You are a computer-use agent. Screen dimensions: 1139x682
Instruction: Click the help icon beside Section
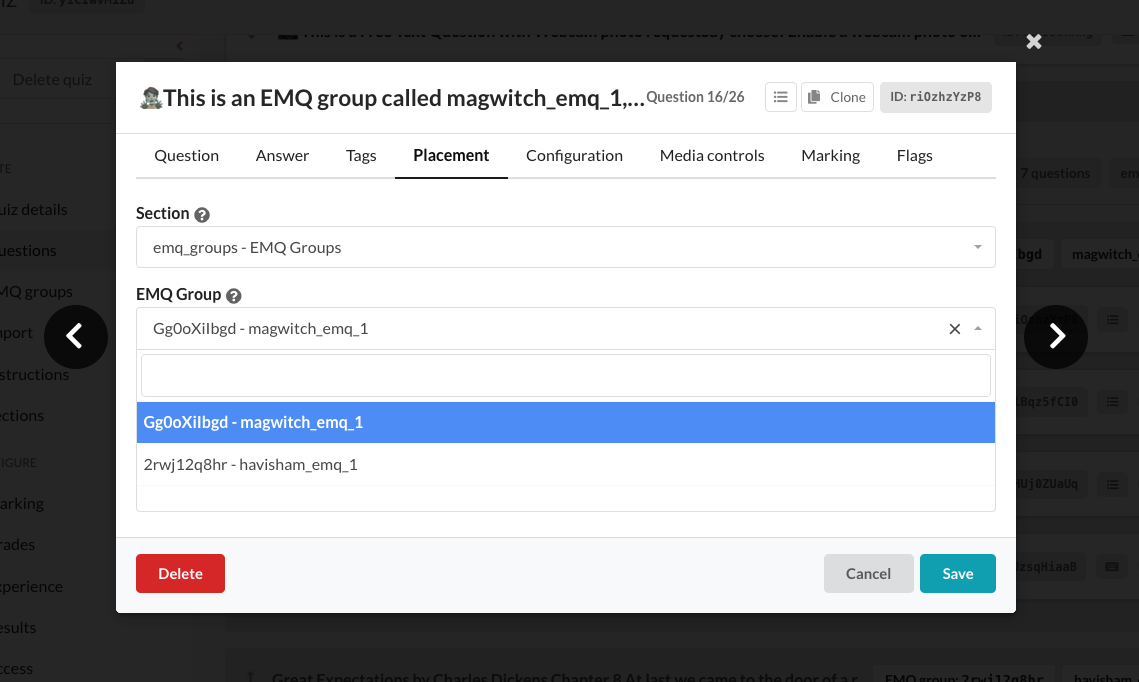(x=202, y=214)
